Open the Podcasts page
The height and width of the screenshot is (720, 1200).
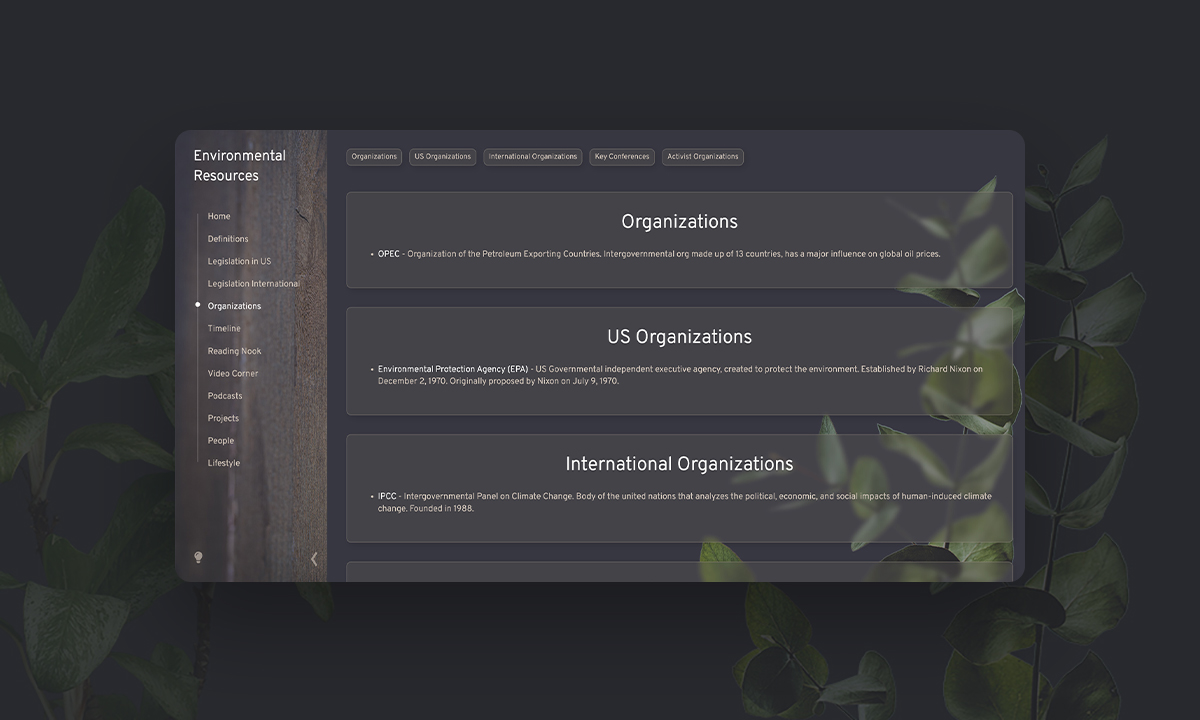pyautogui.click(x=225, y=395)
